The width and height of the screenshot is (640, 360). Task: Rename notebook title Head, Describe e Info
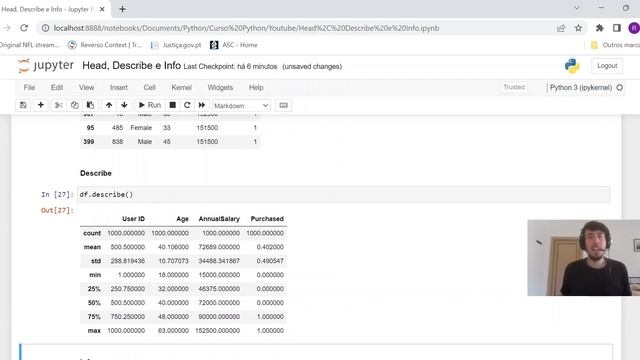131,66
